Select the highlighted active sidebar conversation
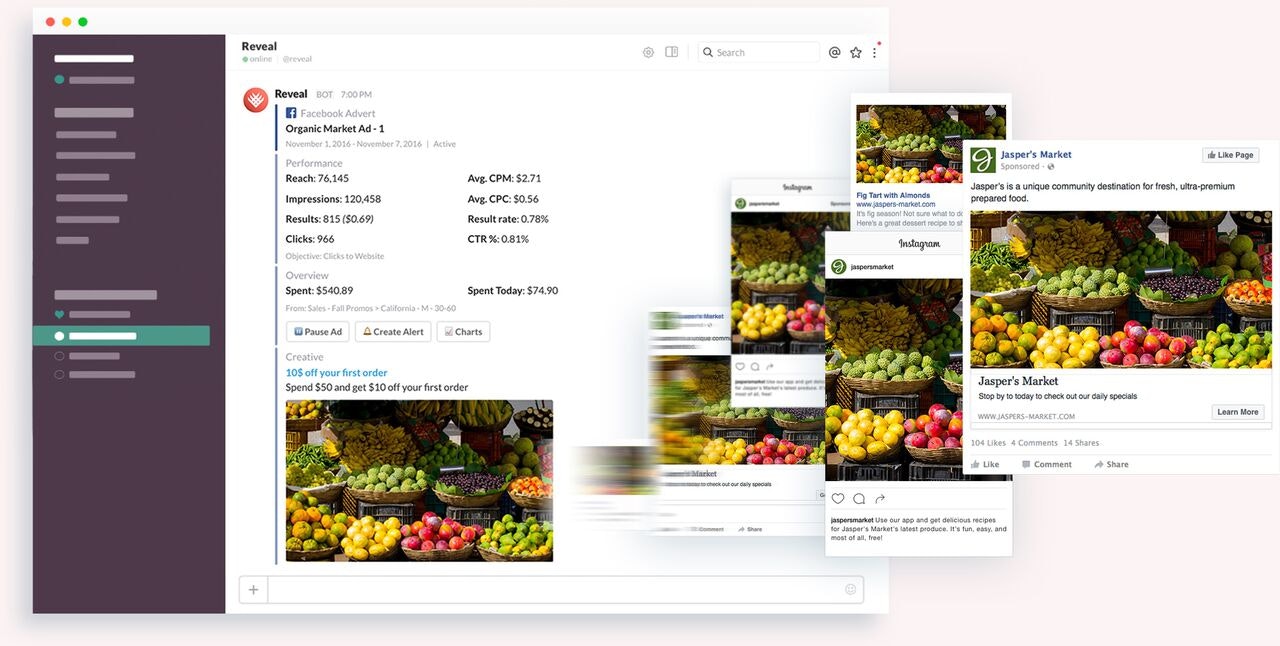Screen dimensions: 1280x646 121,336
